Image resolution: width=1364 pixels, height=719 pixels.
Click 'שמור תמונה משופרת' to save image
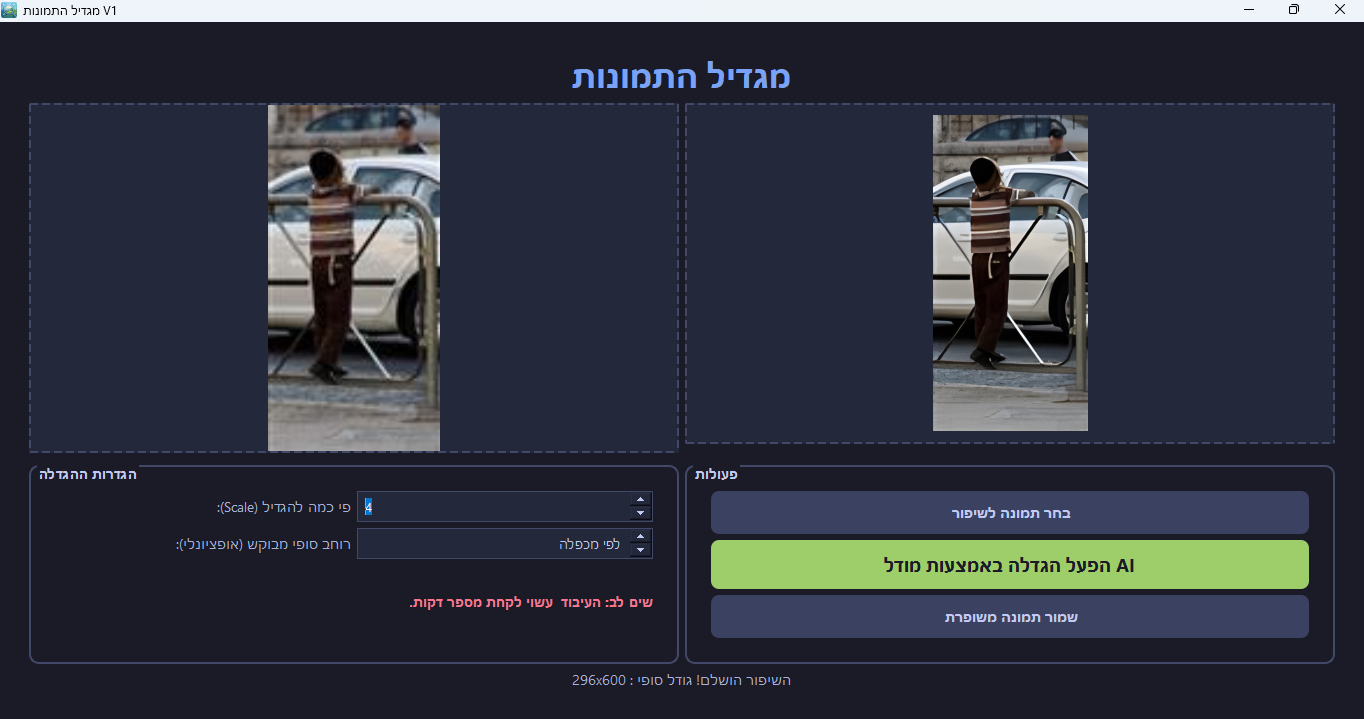(x=1009, y=617)
